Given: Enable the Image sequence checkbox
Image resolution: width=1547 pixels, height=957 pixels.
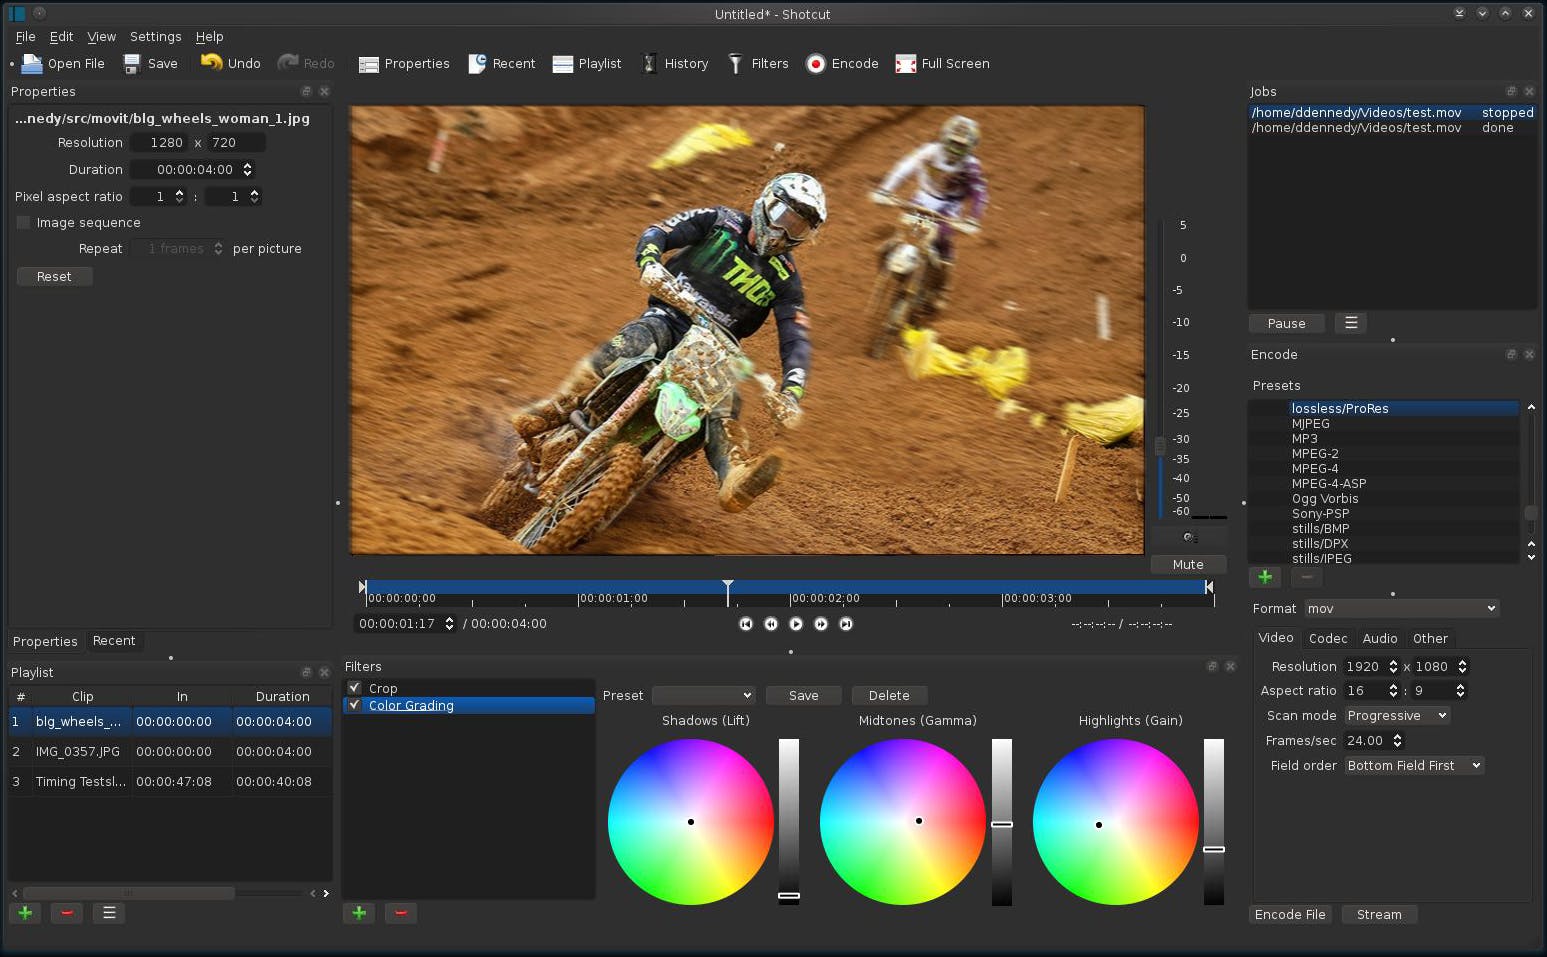Looking at the screenshot, I should tap(24, 223).
